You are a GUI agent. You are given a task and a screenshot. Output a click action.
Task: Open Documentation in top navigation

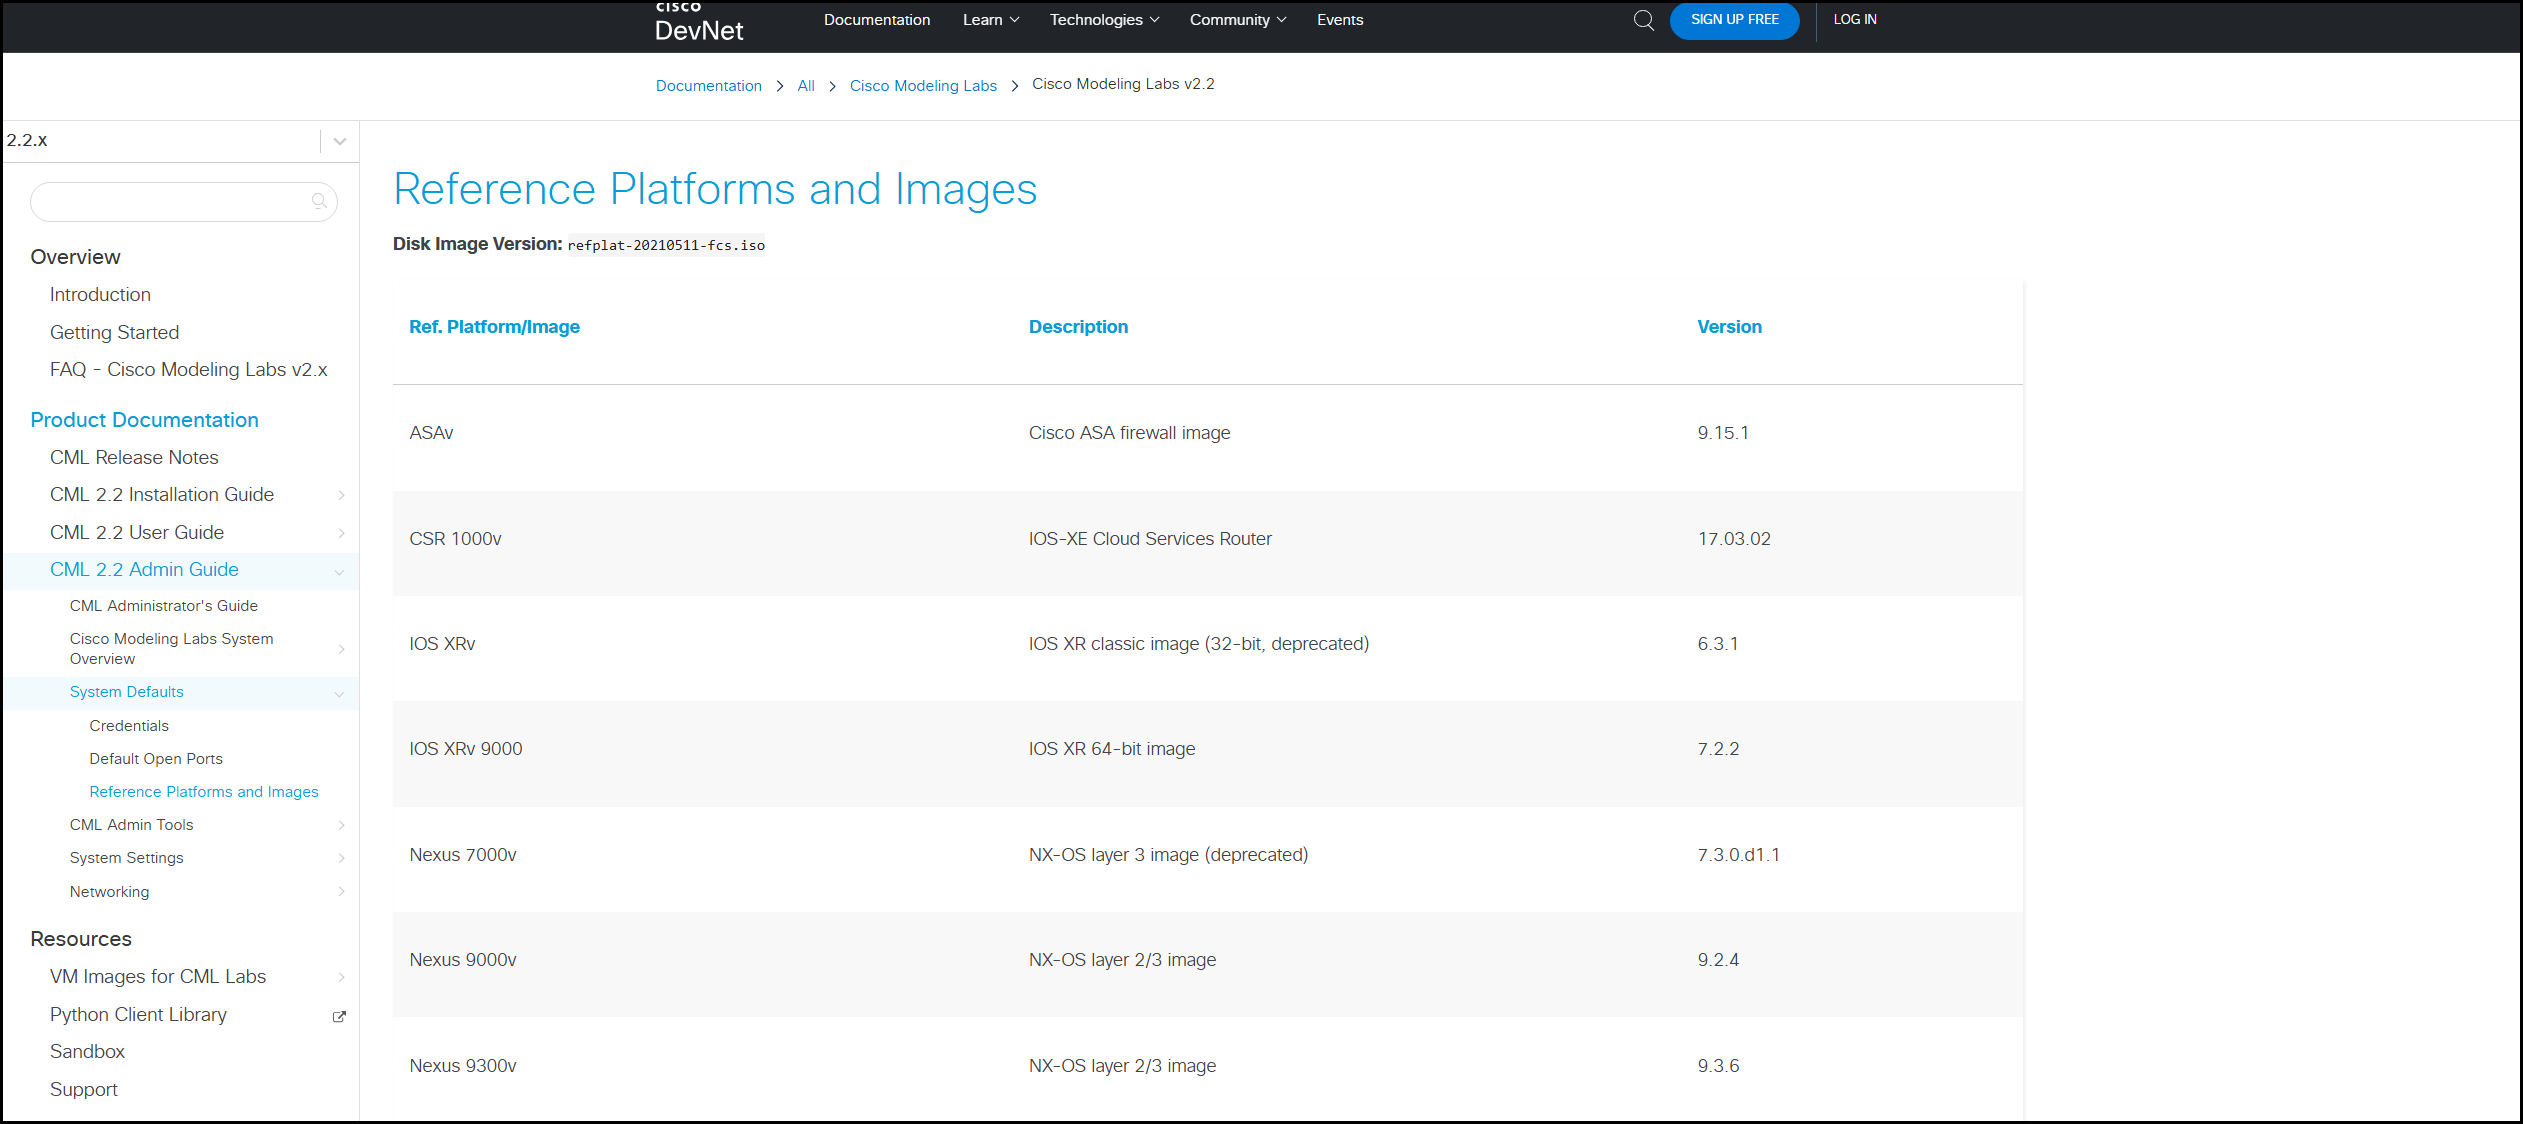pos(876,20)
